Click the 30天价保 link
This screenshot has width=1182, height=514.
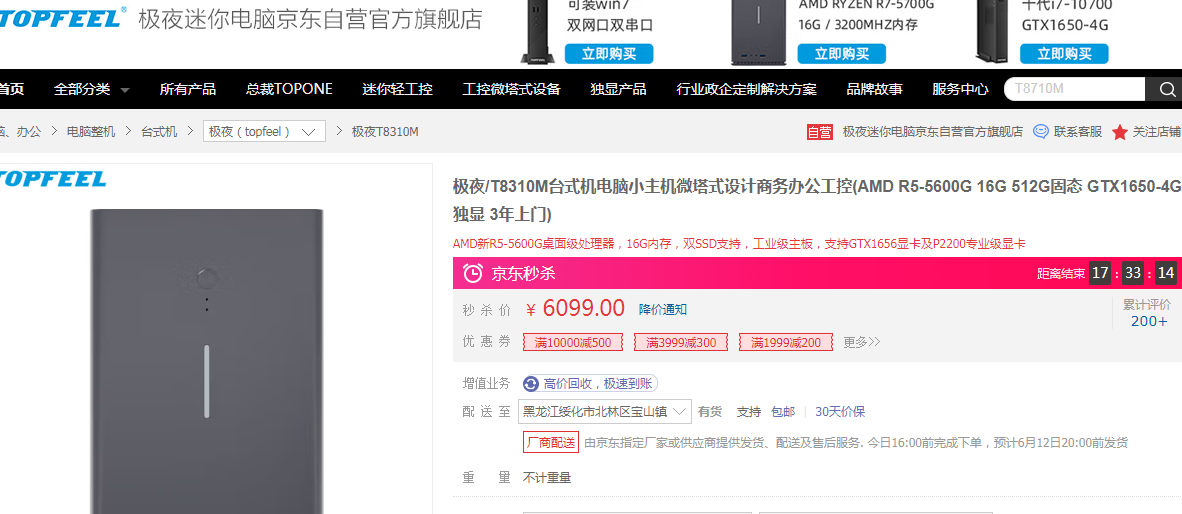(x=840, y=412)
